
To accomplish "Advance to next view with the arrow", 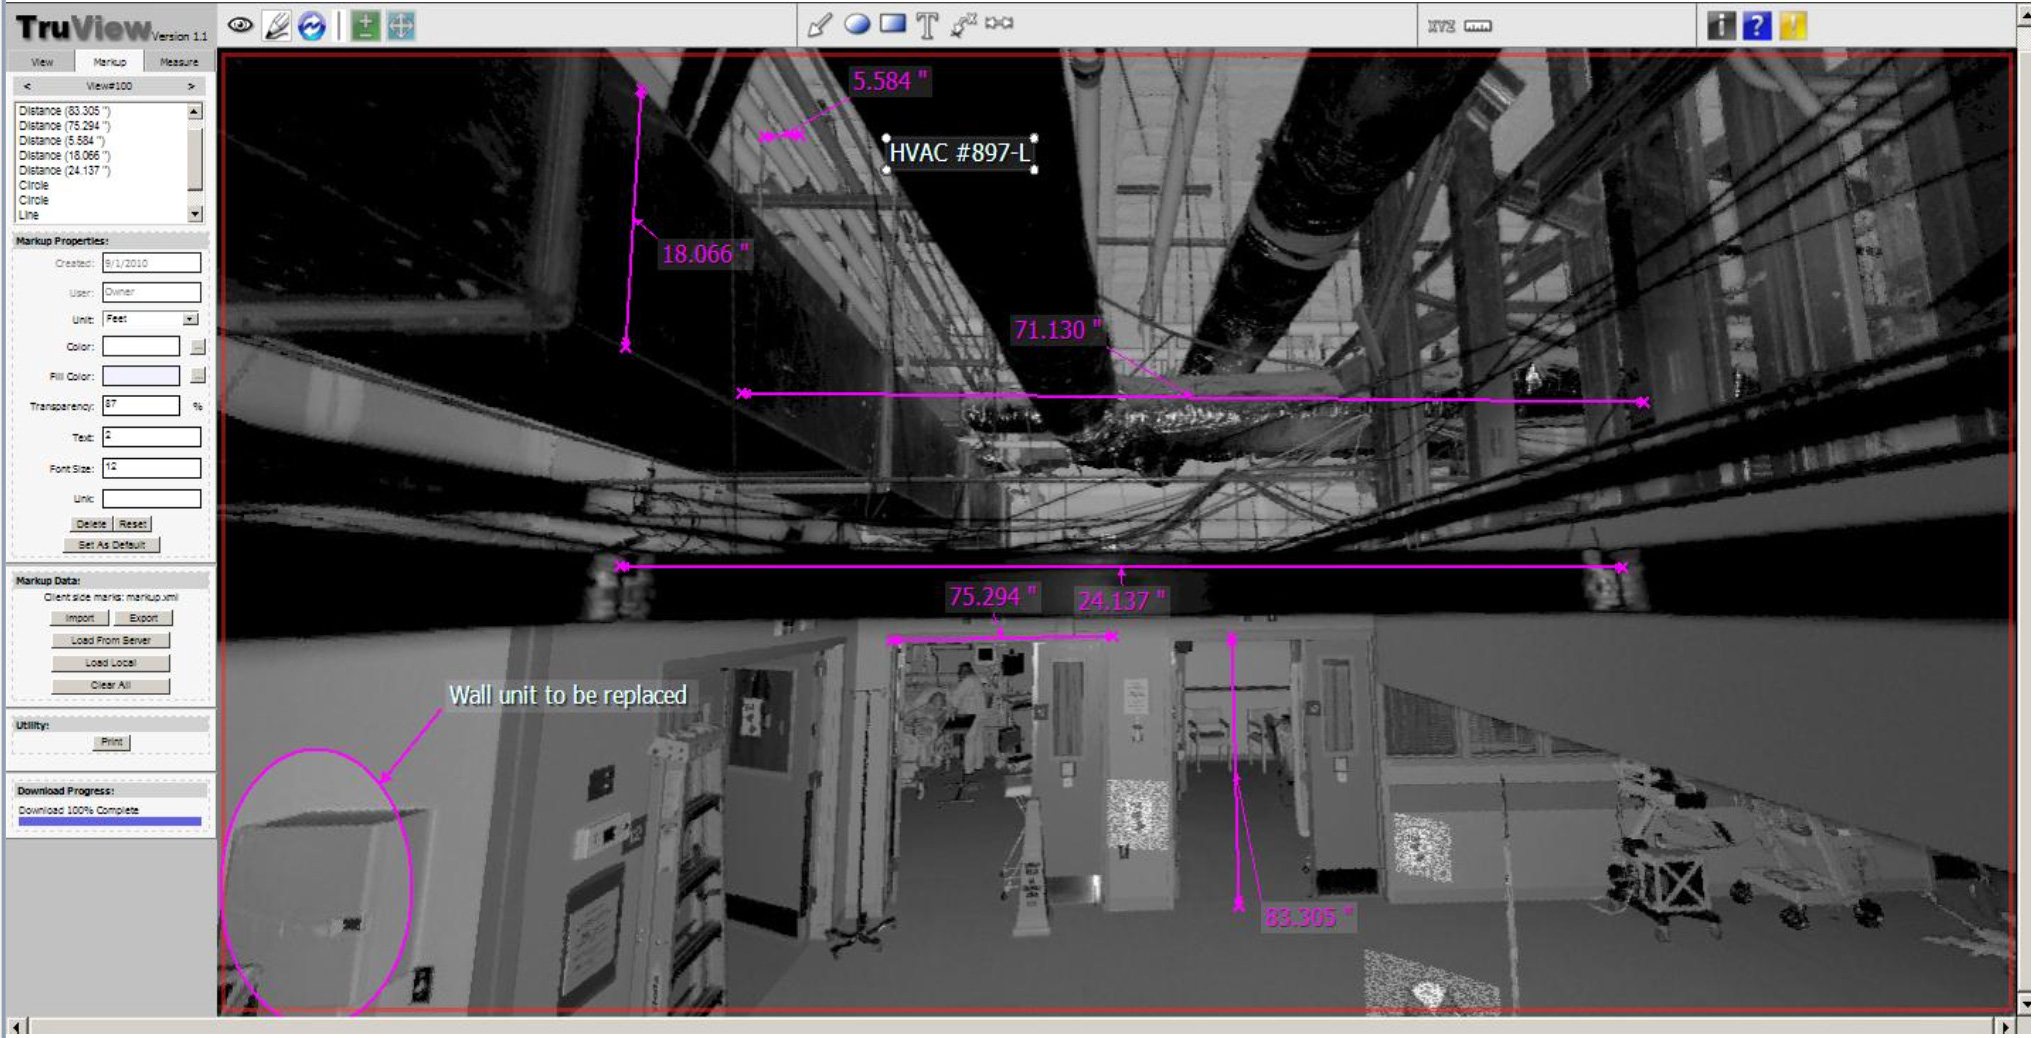I will [x=191, y=86].
